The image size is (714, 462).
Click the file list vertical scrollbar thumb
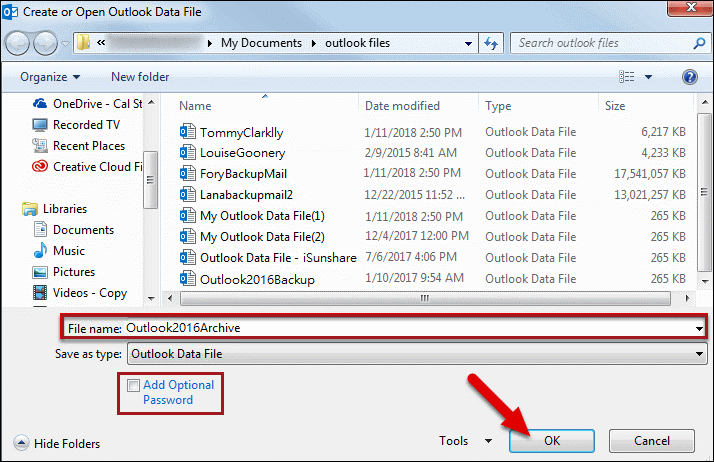[704, 192]
